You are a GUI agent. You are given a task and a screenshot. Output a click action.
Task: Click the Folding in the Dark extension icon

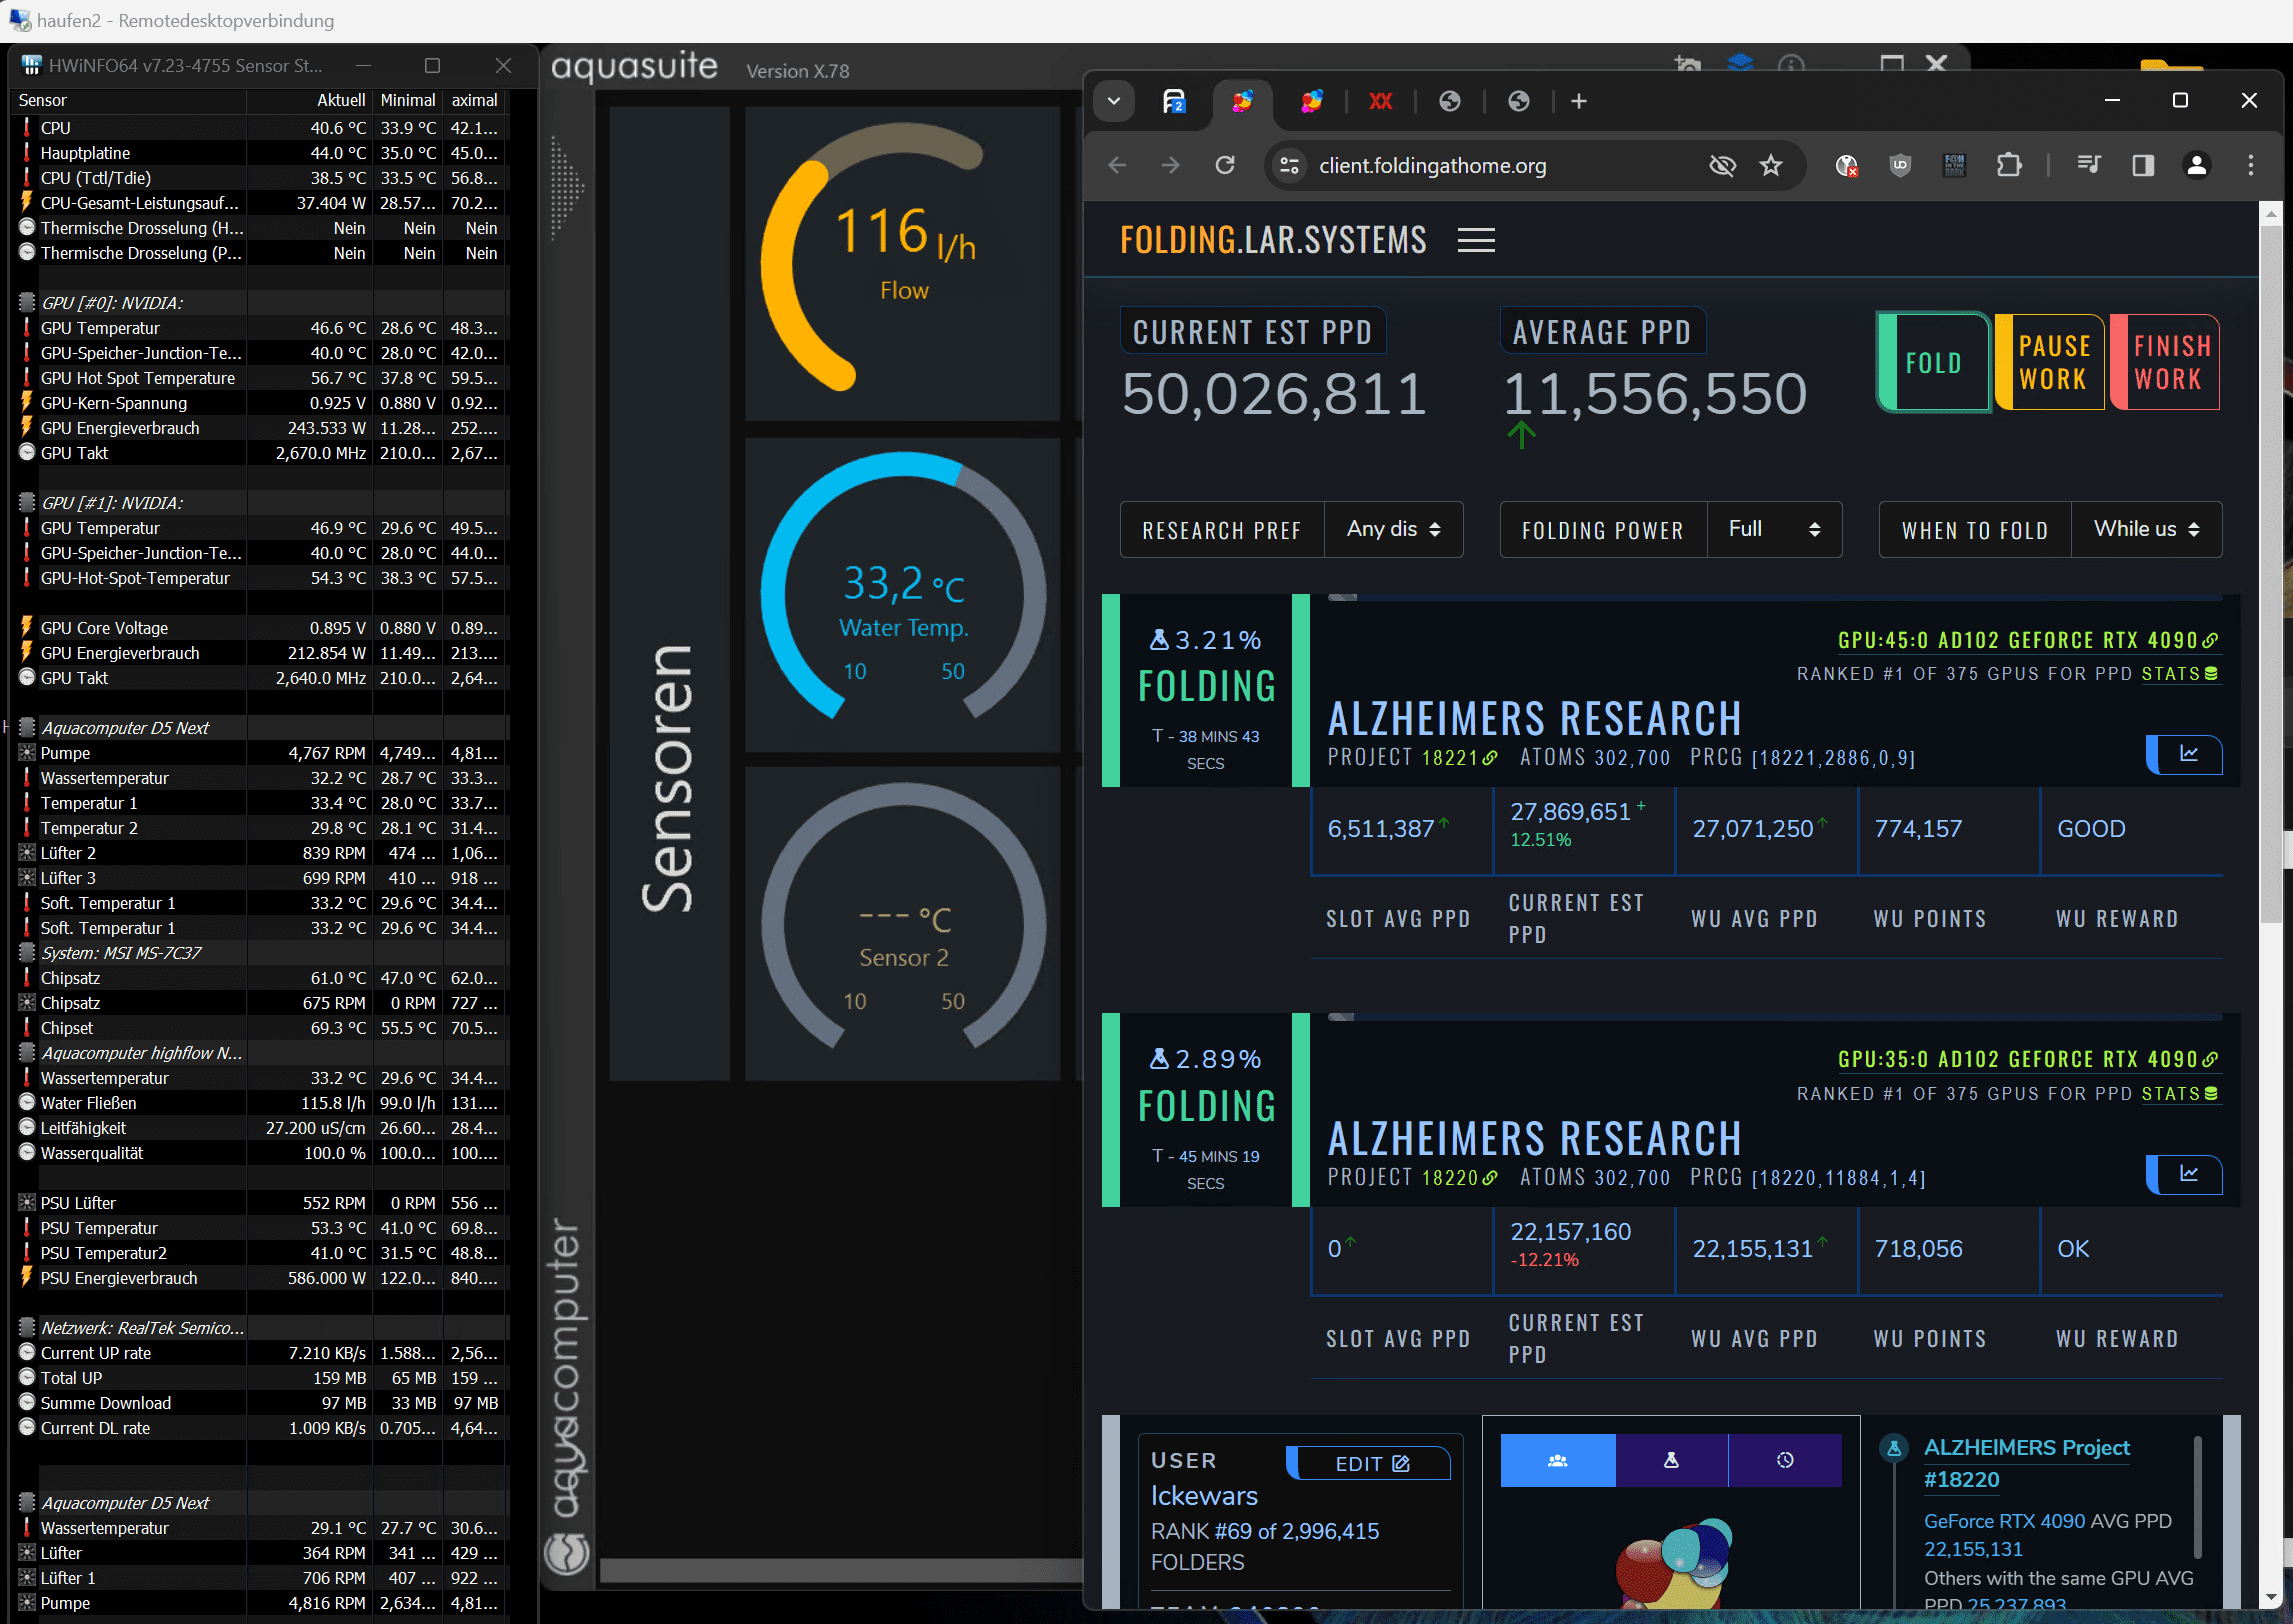point(1955,165)
